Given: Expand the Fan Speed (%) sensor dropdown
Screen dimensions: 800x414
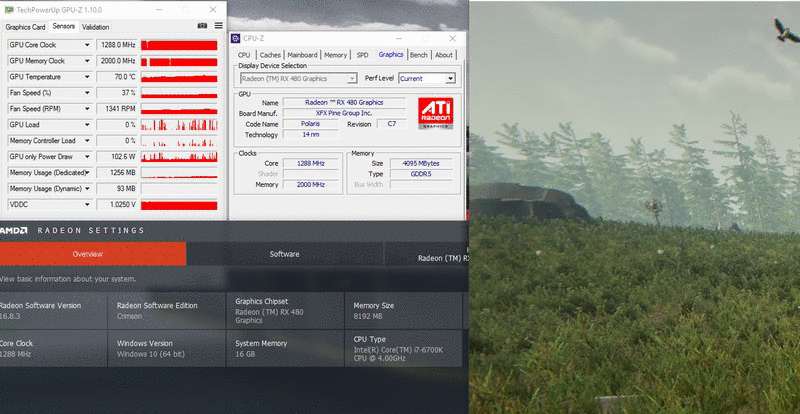Looking at the screenshot, I should click(87, 93).
